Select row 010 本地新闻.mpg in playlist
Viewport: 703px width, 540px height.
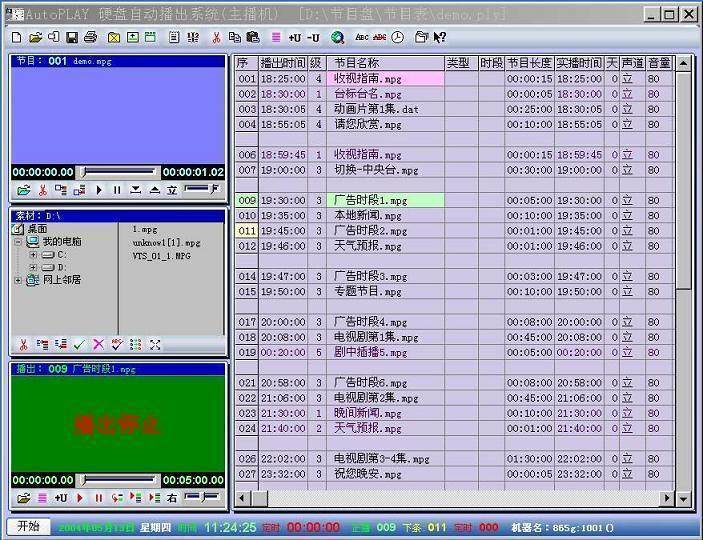454,216
